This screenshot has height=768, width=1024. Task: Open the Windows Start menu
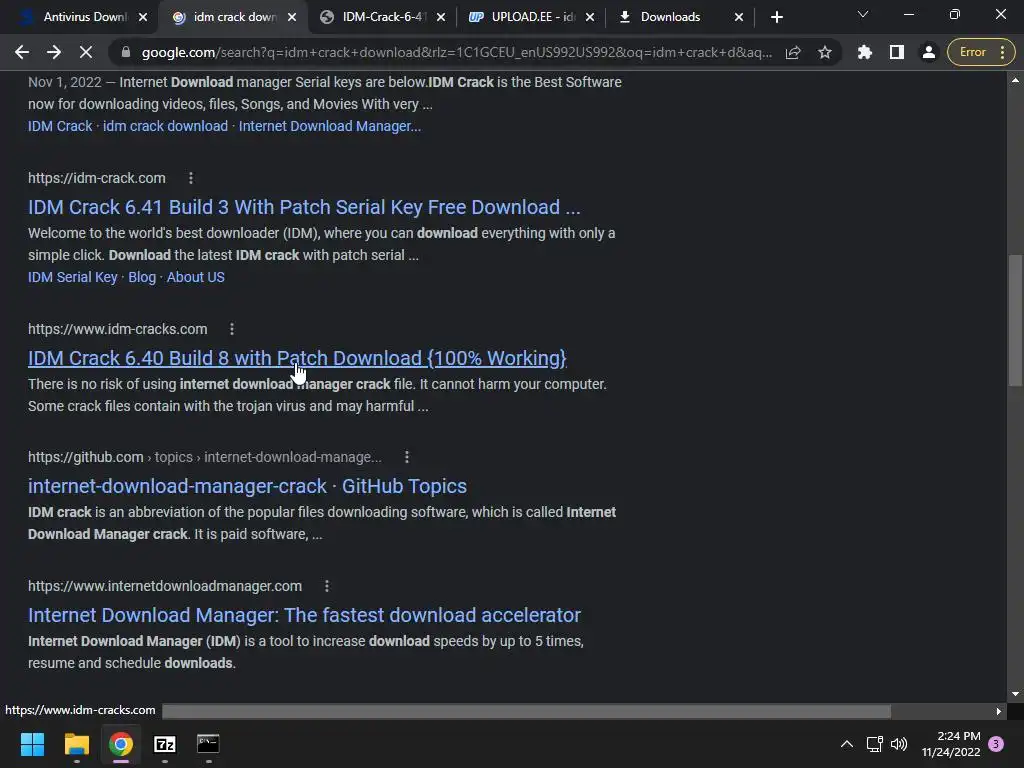pyautogui.click(x=32, y=744)
